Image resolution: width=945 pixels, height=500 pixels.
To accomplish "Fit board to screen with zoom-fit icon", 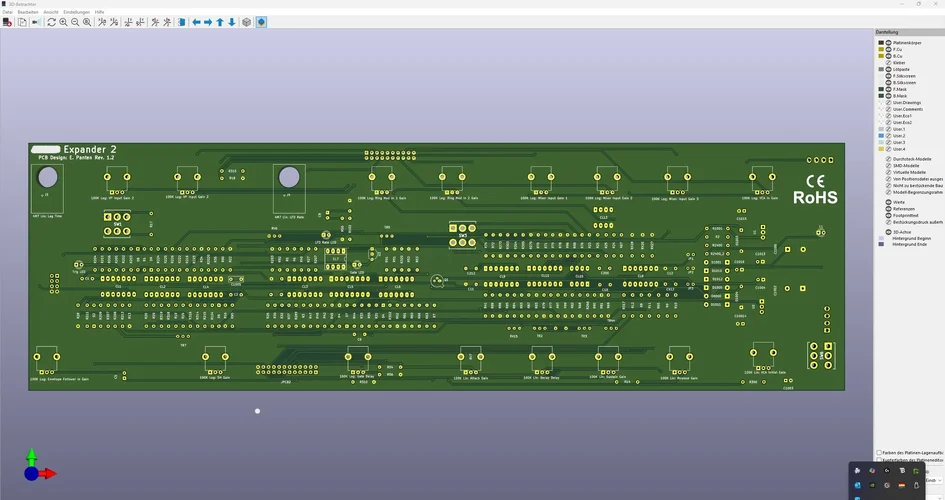I will pos(87,22).
